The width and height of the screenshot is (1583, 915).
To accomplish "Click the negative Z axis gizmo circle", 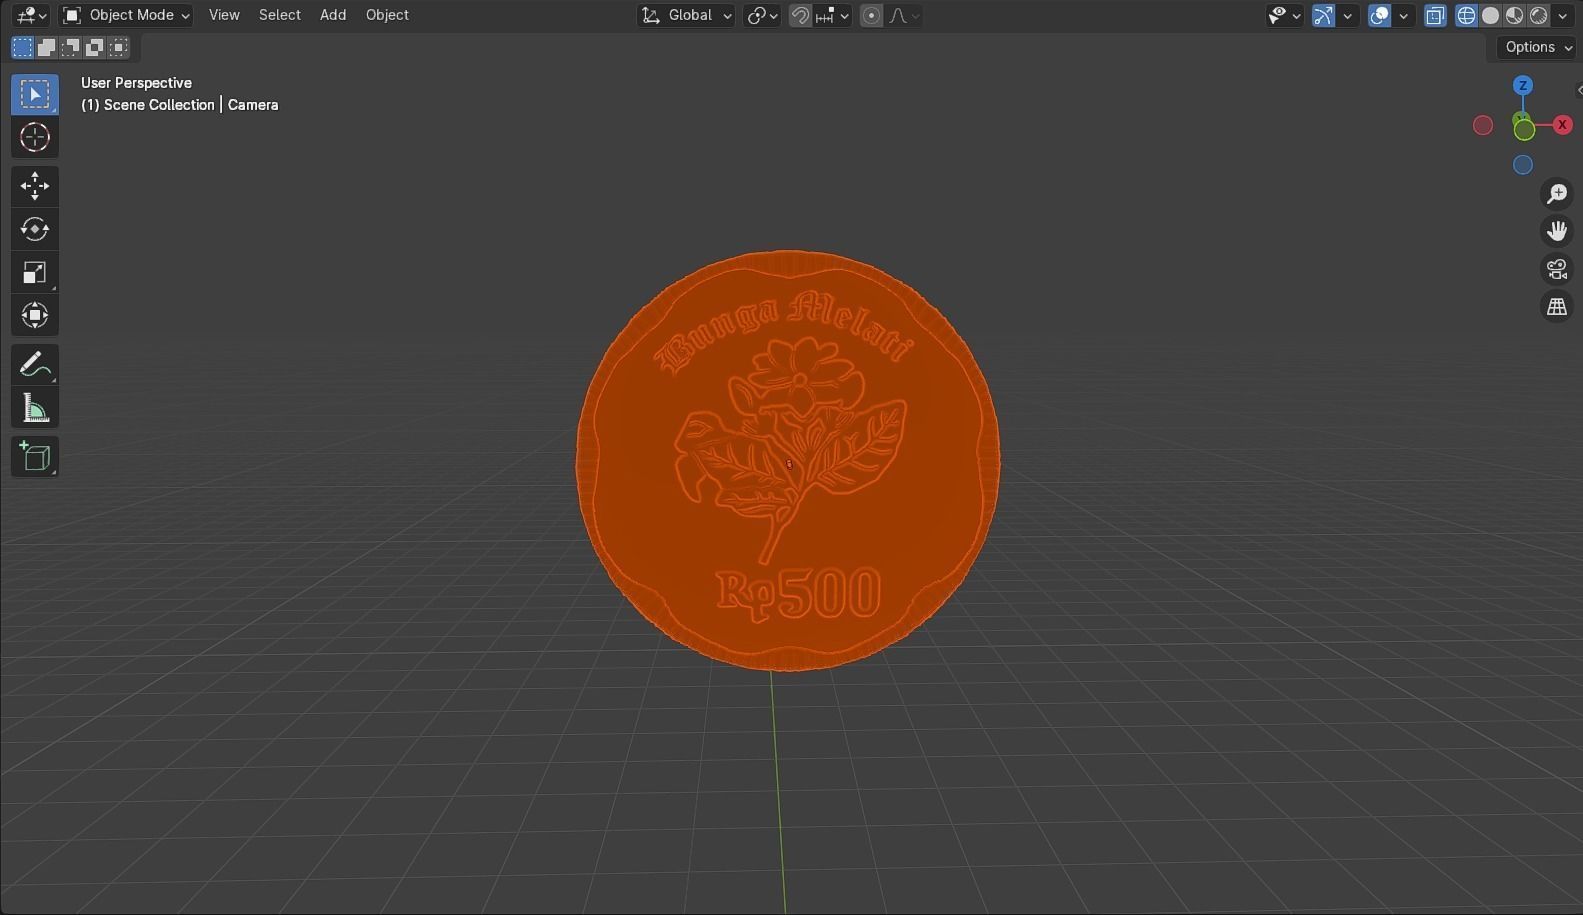I will (x=1523, y=165).
